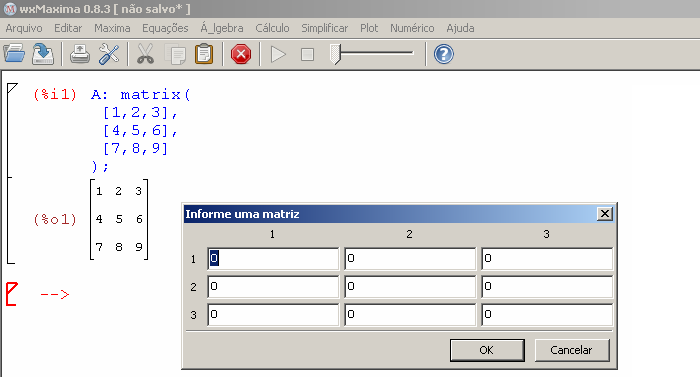Viewport: 700px width, 377px height.
Task: Open the Ajuda menu
Action: (x=460, y=28)
